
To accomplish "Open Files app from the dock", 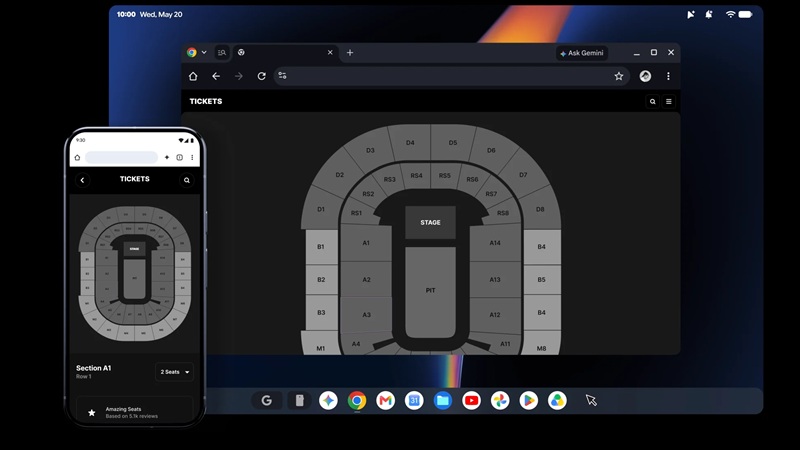I will click(x=442, y=401).
